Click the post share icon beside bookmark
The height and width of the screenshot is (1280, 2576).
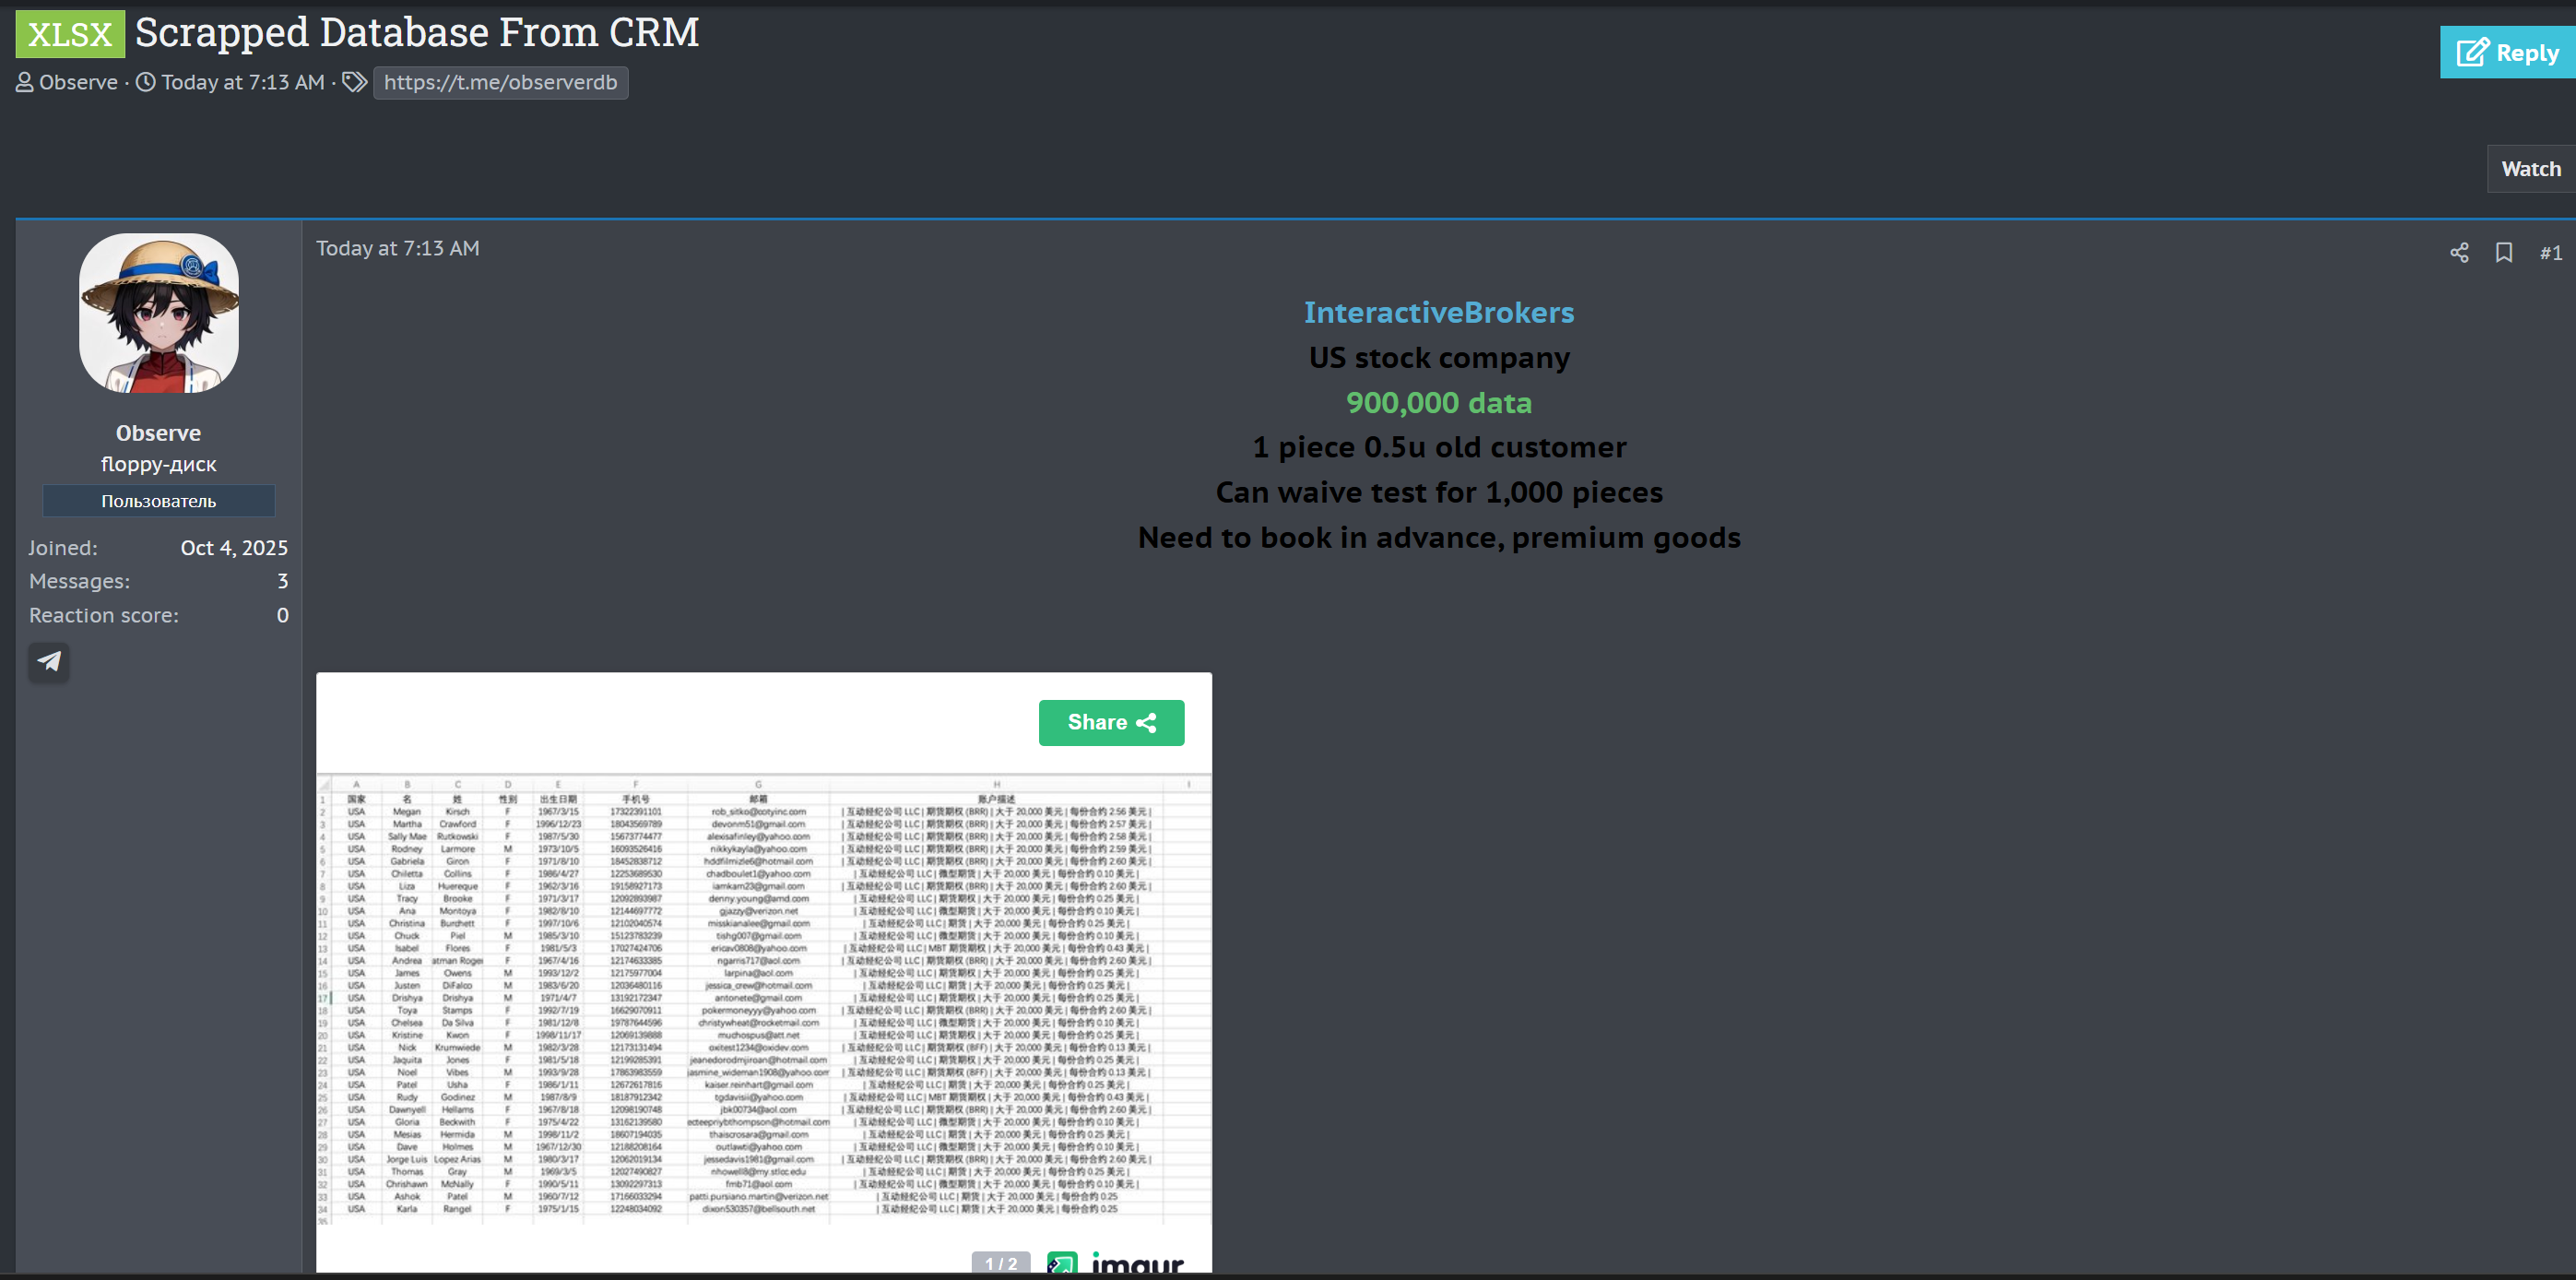tap(2459, 253)
